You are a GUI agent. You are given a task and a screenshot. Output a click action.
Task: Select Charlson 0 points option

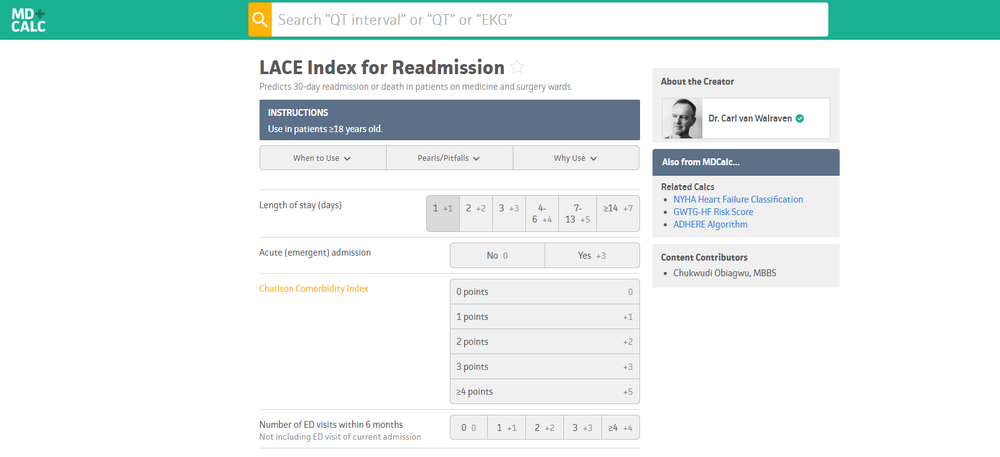tap(545, 292)
